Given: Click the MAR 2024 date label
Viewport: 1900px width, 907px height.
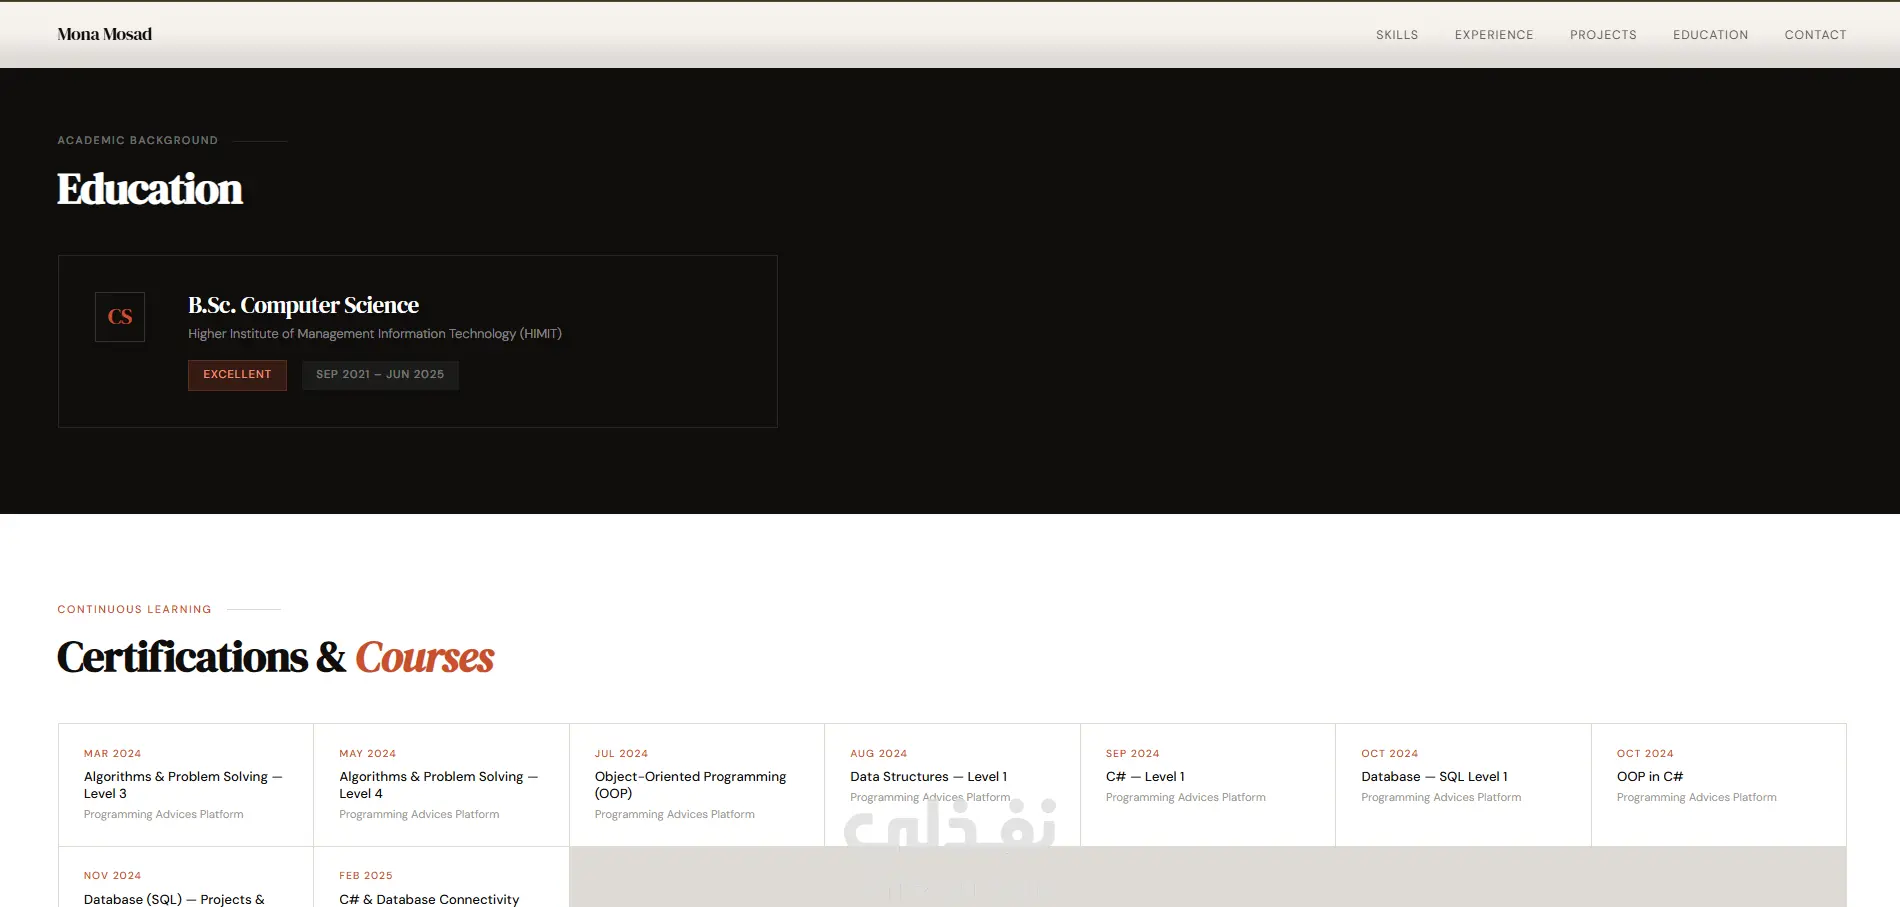Looking at the screenshot, I should tap(113, 754).
